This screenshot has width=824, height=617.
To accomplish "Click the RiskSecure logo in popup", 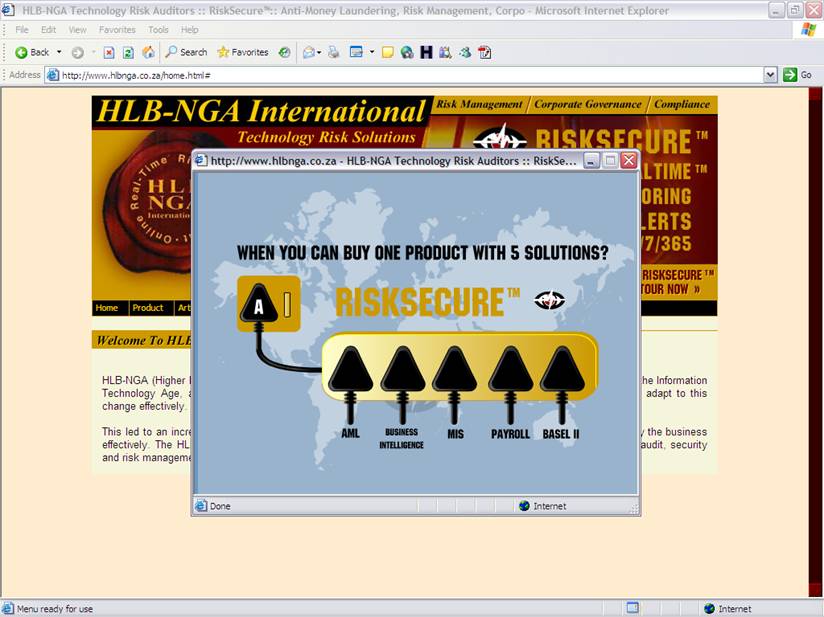I will [x=427, y=302].
